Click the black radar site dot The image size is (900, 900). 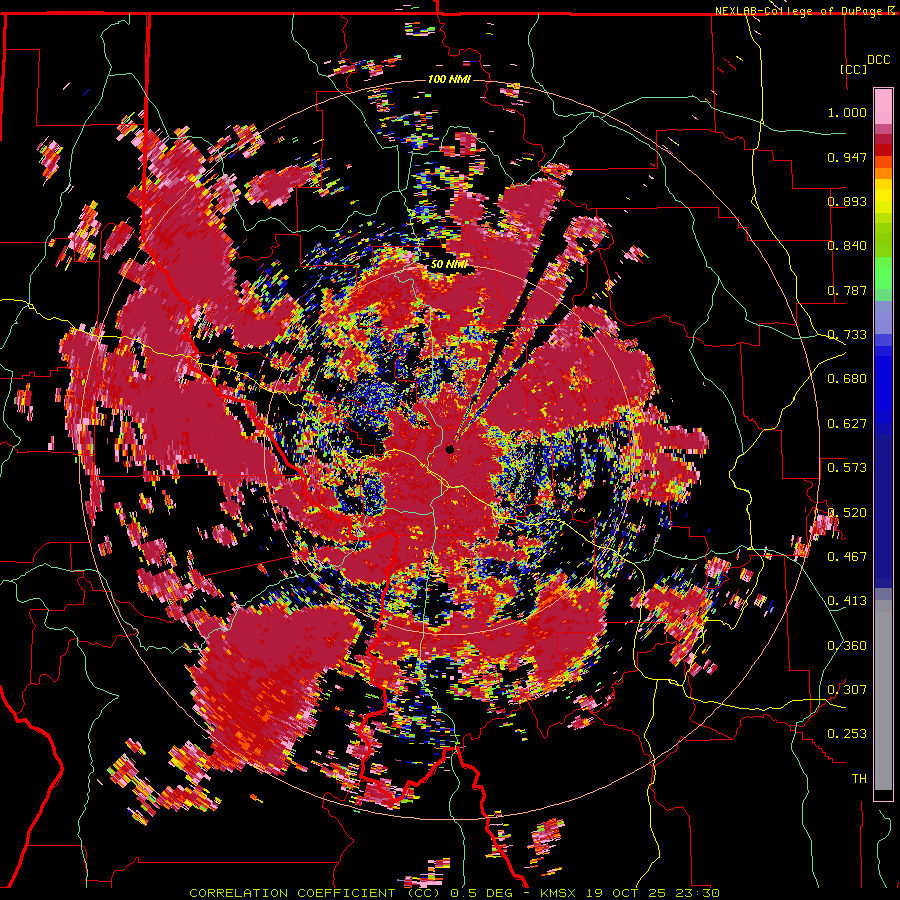pyautogui.click(x=449, y=449)
